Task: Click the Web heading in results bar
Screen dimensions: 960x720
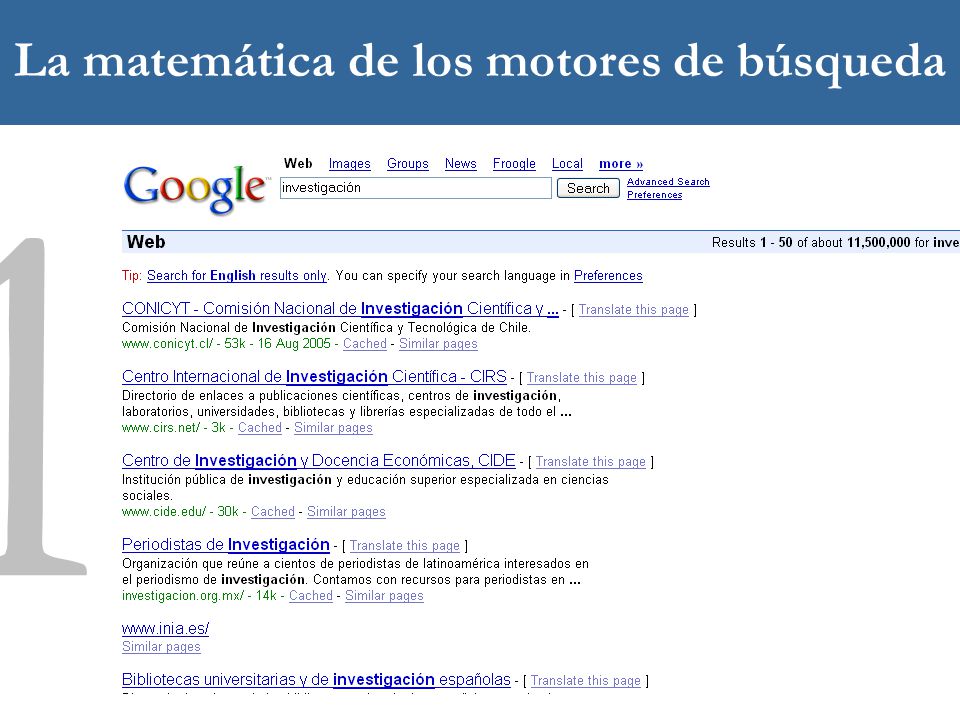Action: 146,242
